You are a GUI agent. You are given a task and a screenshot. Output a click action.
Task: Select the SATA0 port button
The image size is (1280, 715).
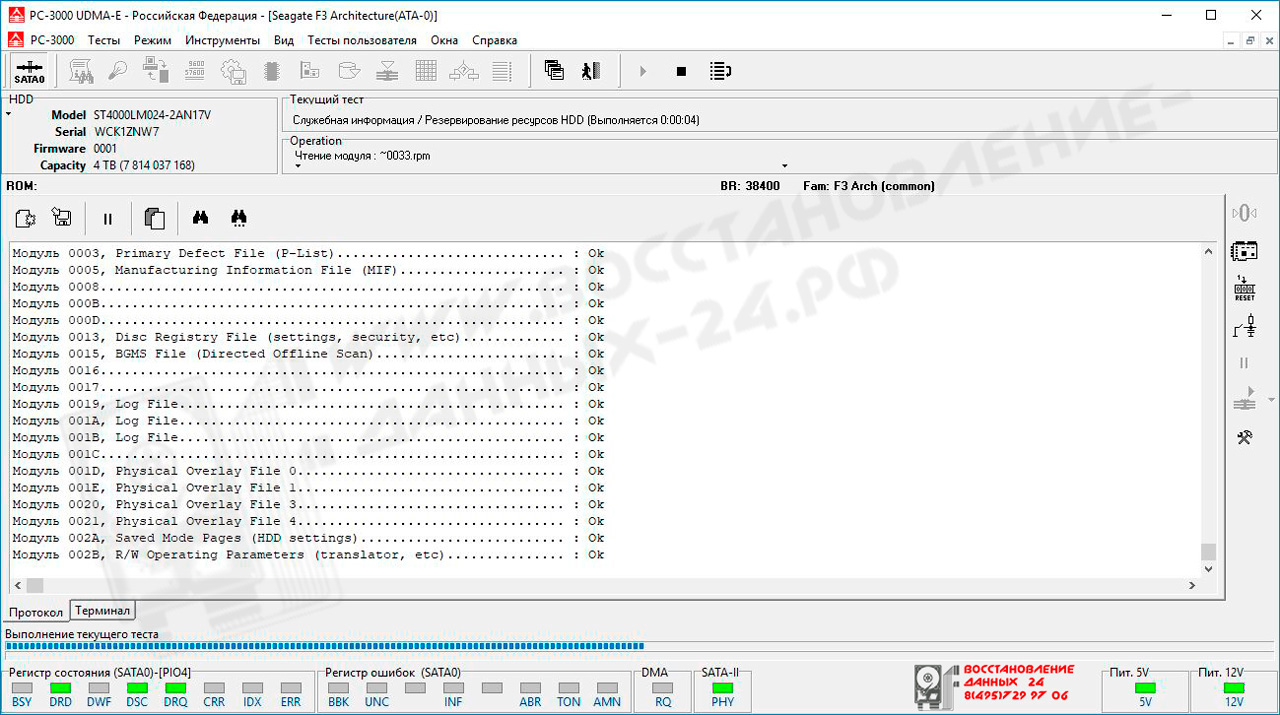(29, 71)
